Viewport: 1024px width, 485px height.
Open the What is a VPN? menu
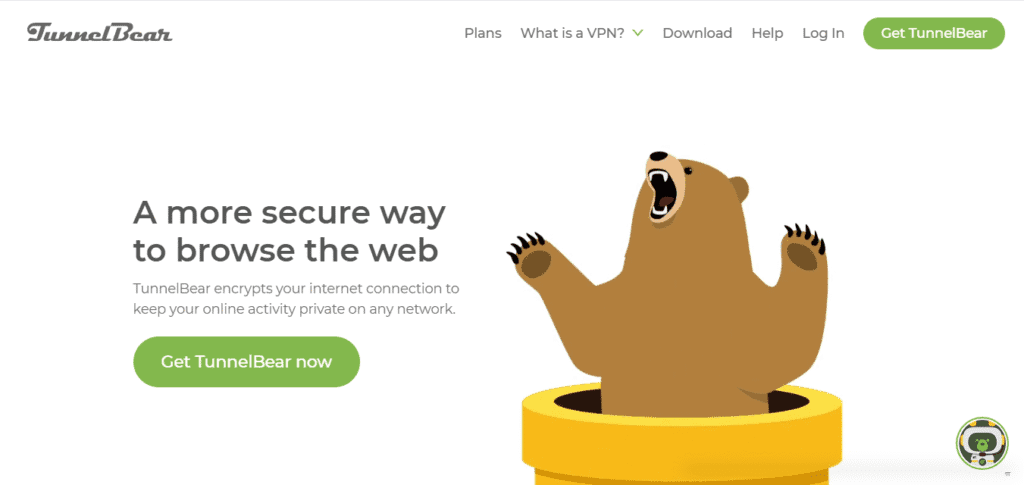[x=573, y=33]
